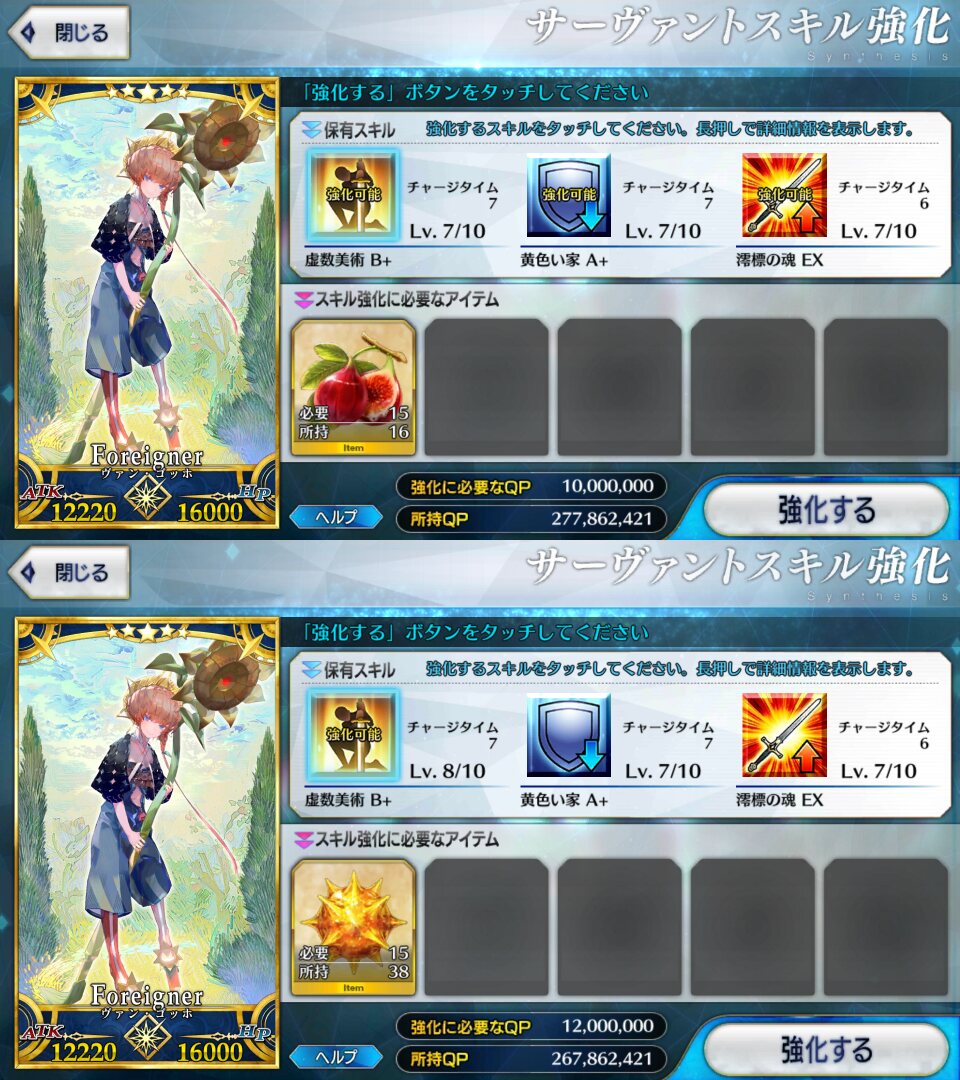Screen dimensions: 960x1080
Task: Tap Foreigner servant card in bottom panel
Action: pos(147,843)
